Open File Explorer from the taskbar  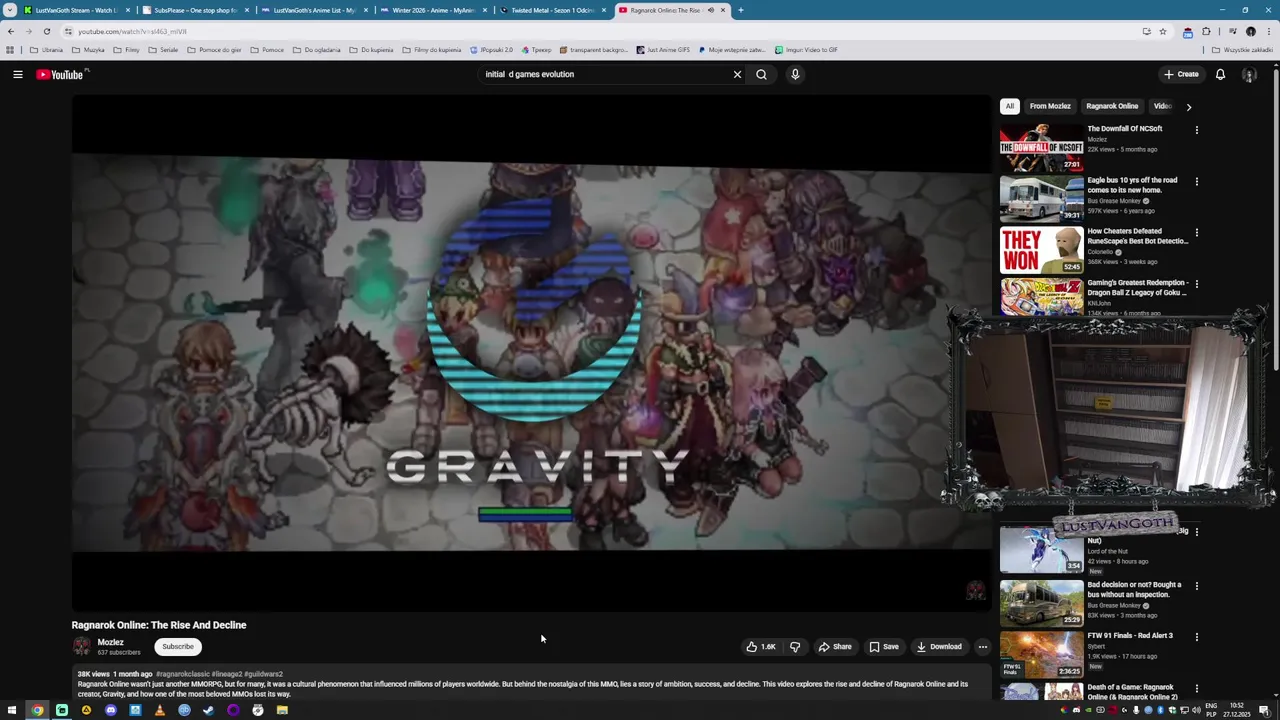pyautogui.click(x=282, y=711)
